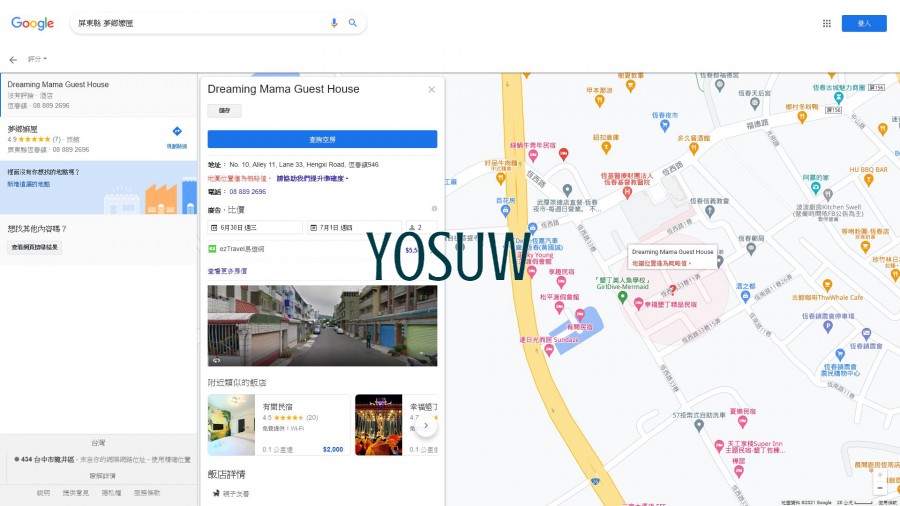Open the street view photo thumbnail
This screenshot has width=900, height=506.
click(x=322, y=325)
